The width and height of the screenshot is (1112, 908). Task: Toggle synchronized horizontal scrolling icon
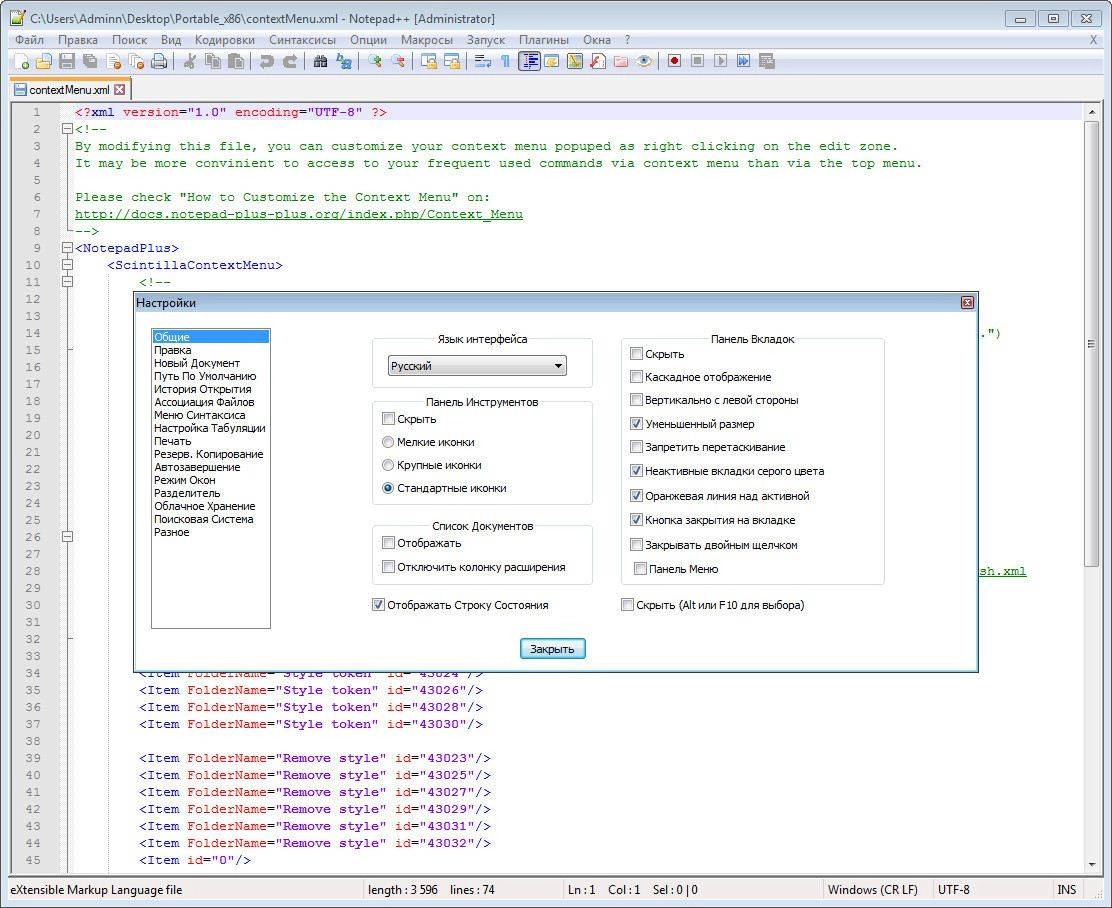pyautogui.click(x=452, y=62)
